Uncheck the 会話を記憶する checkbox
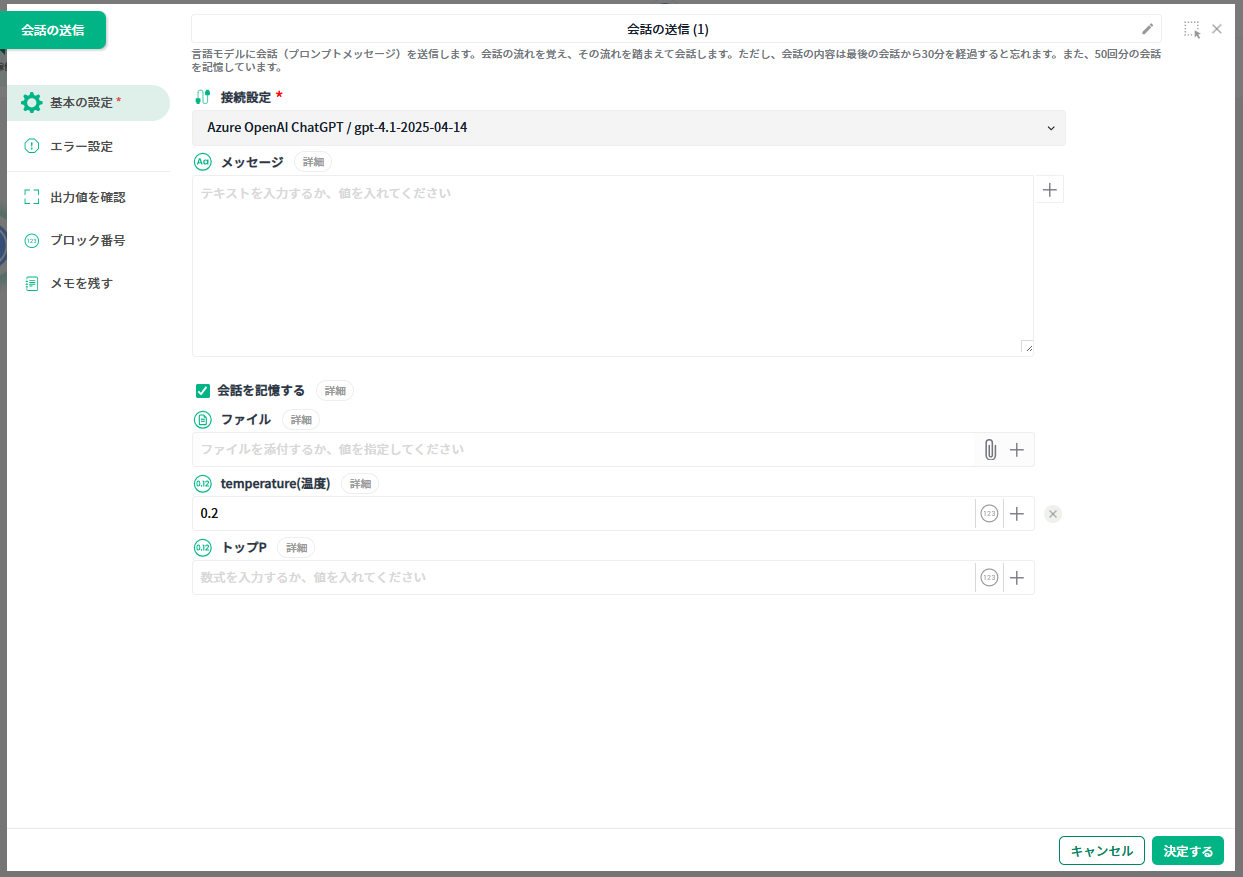The height and width of the screenshot is (877, 1243). coord(203,391)
